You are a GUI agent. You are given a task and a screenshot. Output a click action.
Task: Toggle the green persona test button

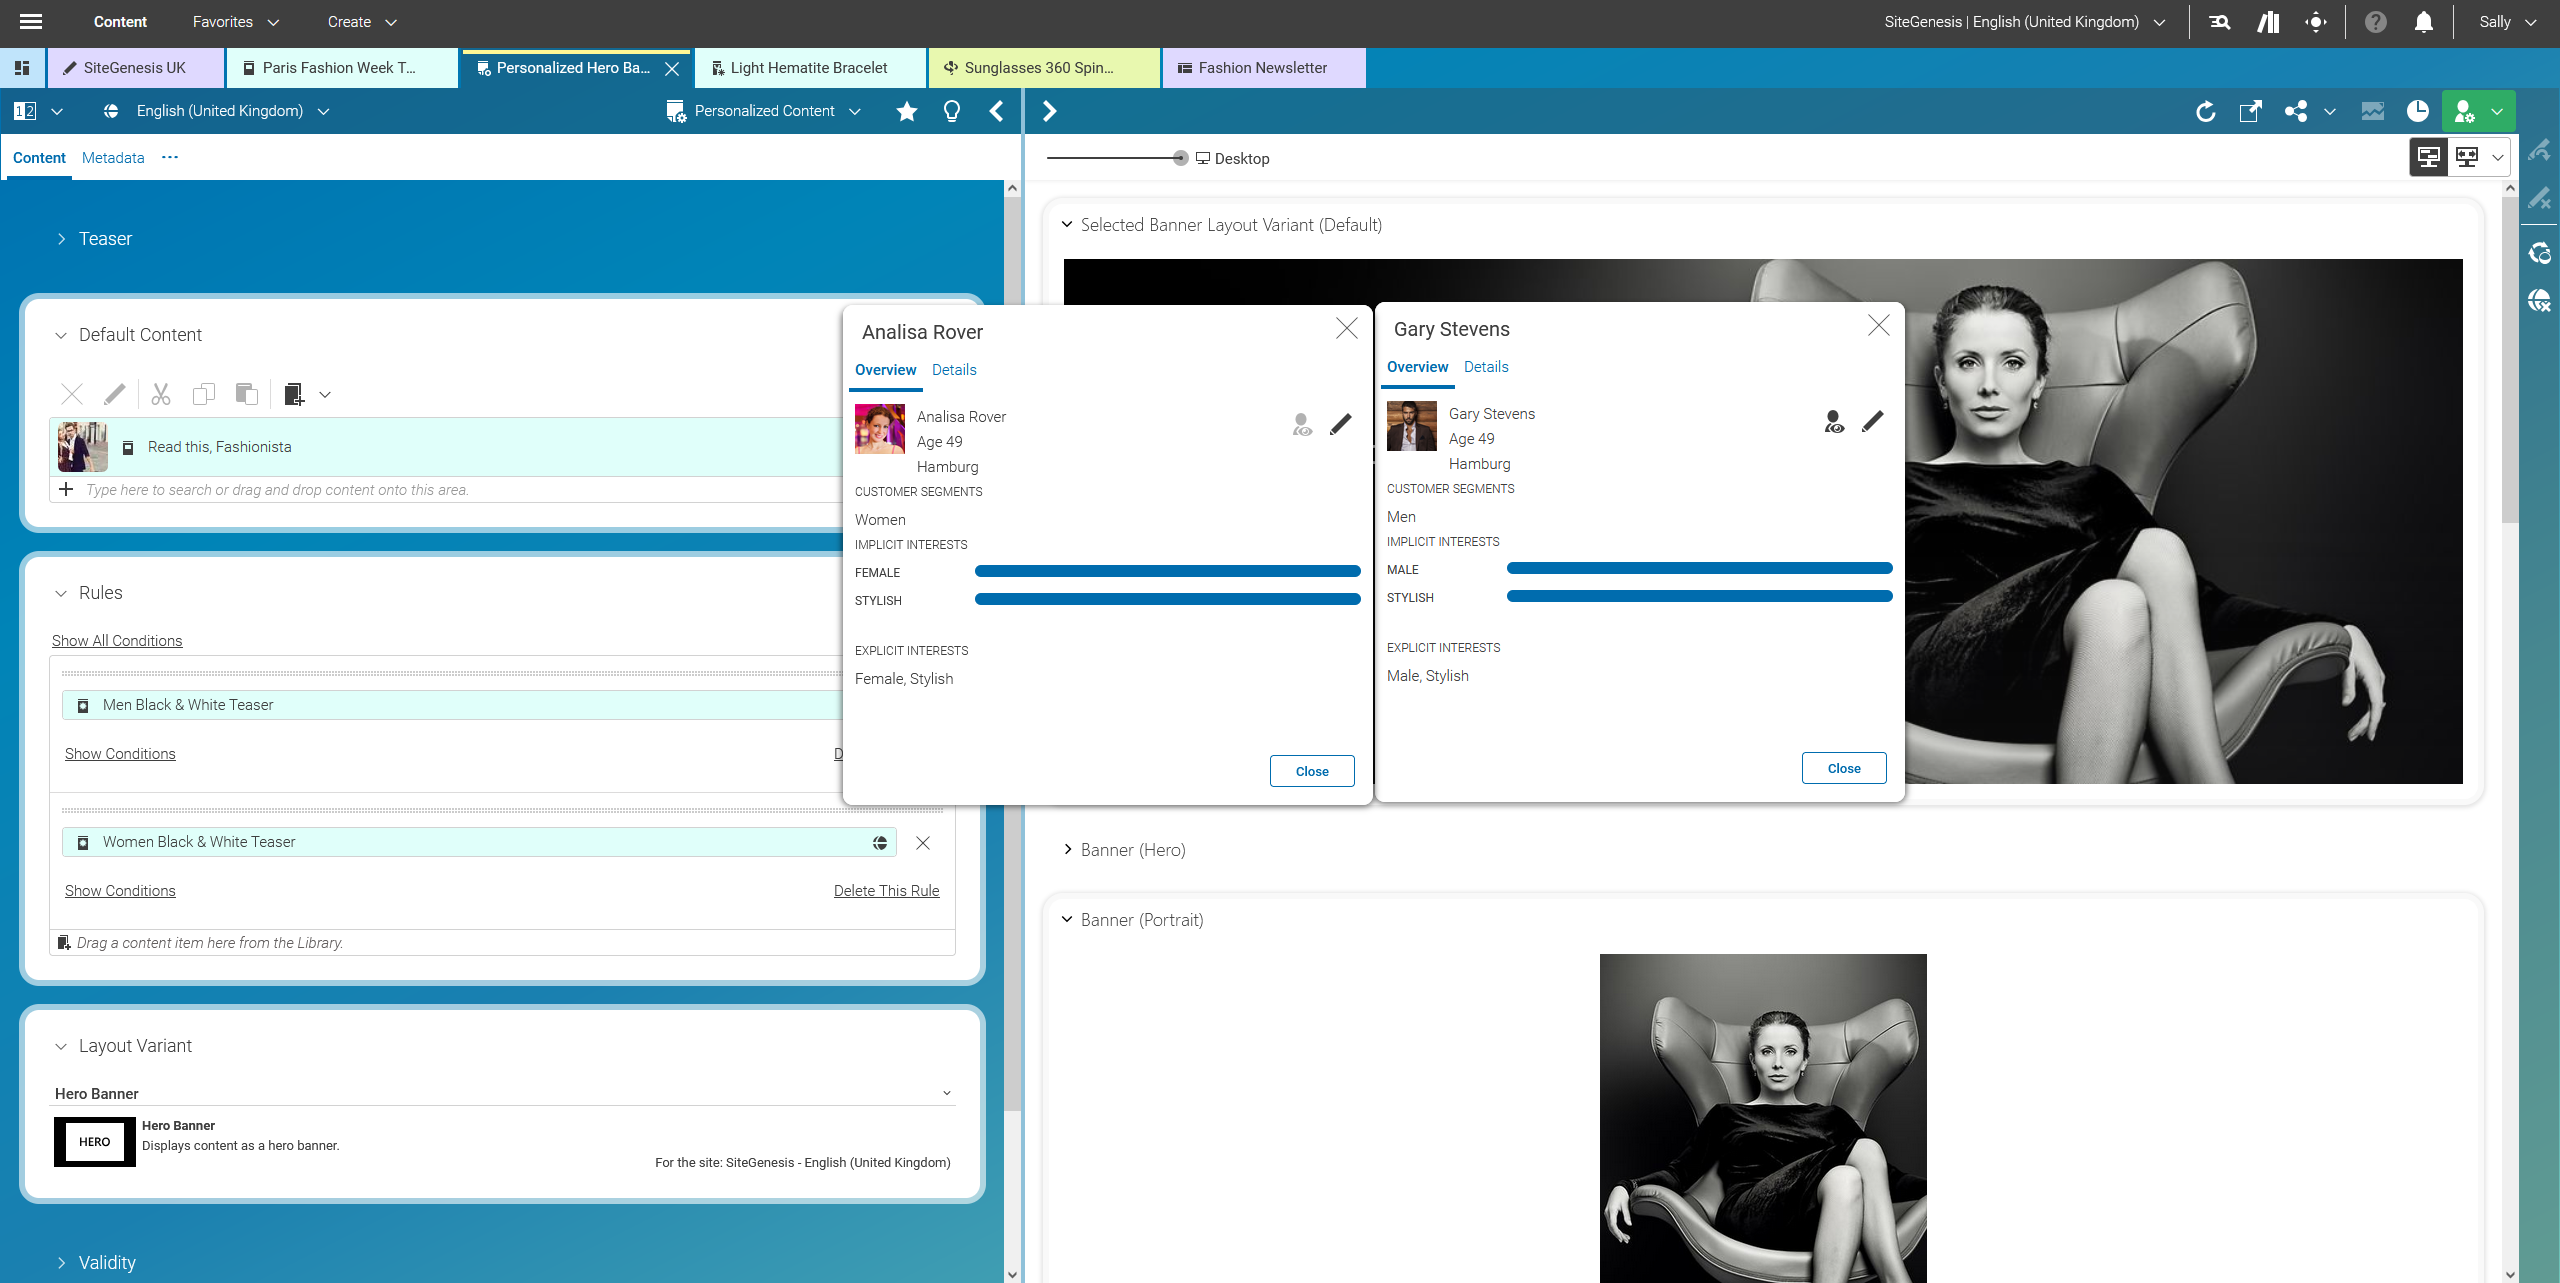click(x=2465, y=111)
